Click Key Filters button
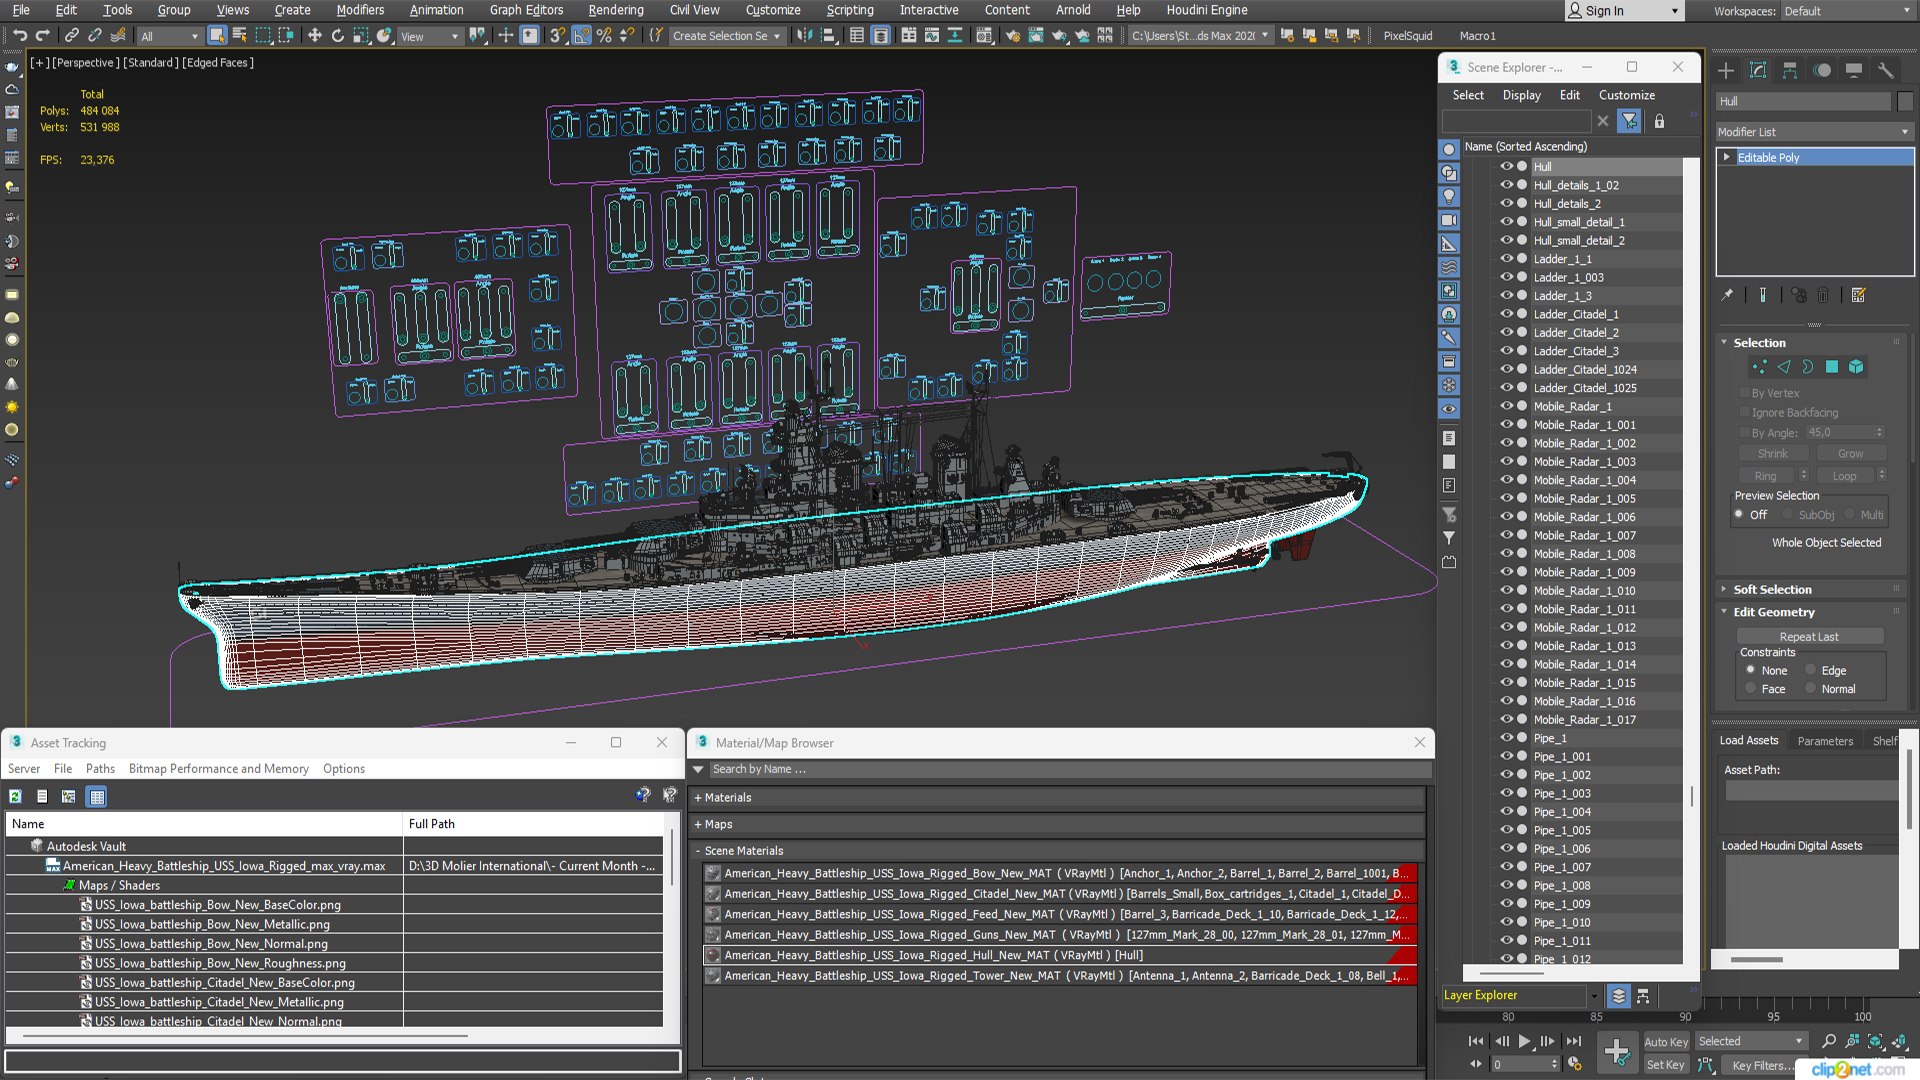 tap(1762, 1065)
